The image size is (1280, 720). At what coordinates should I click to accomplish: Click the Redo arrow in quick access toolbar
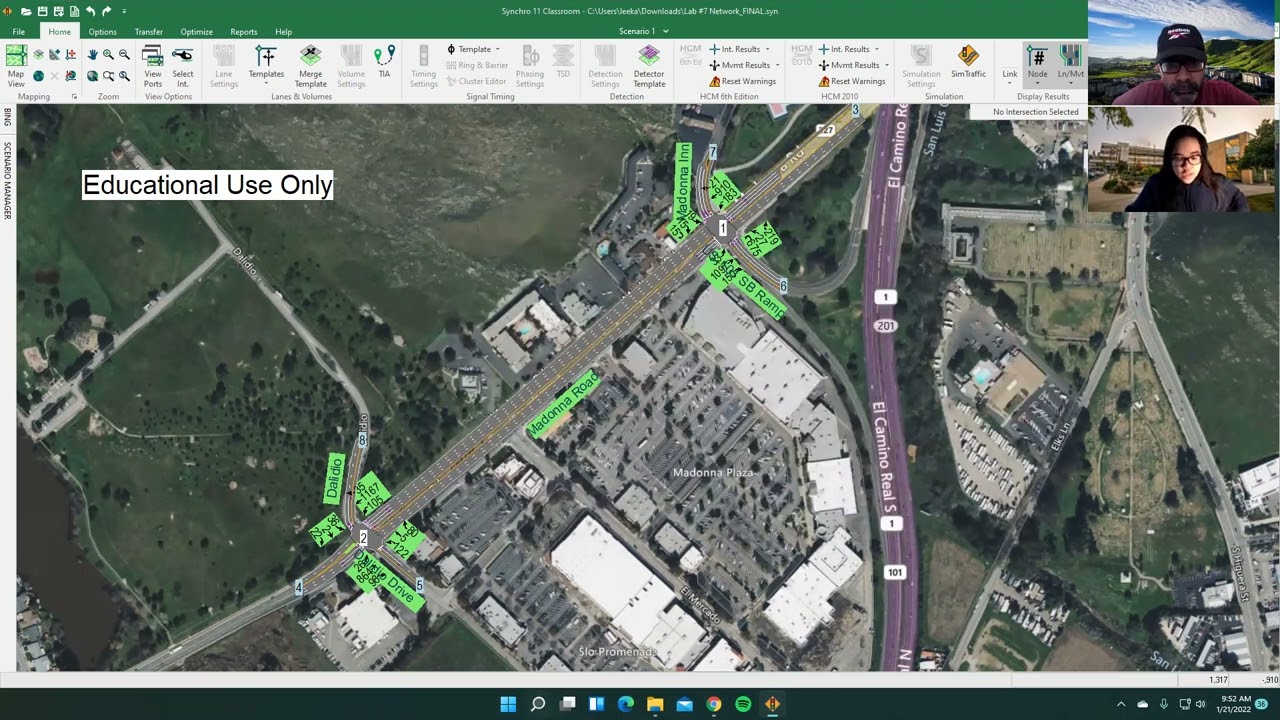click(x=106, y=11)
